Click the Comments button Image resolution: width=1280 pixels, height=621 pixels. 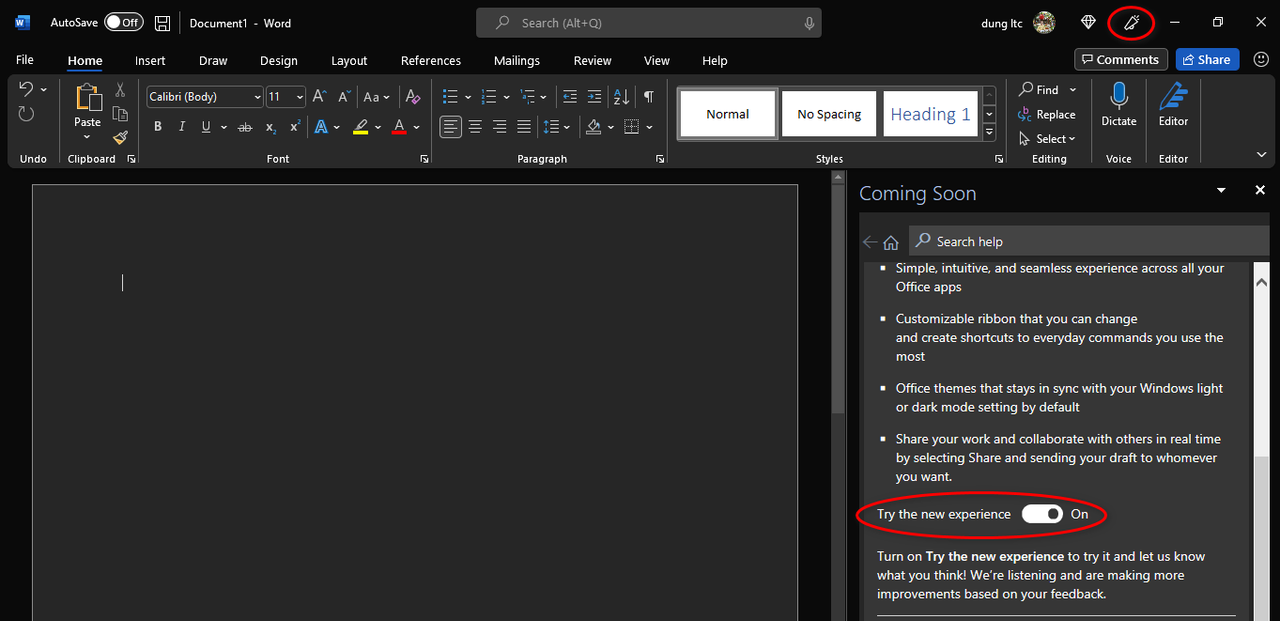click(x=1121, y=60)
